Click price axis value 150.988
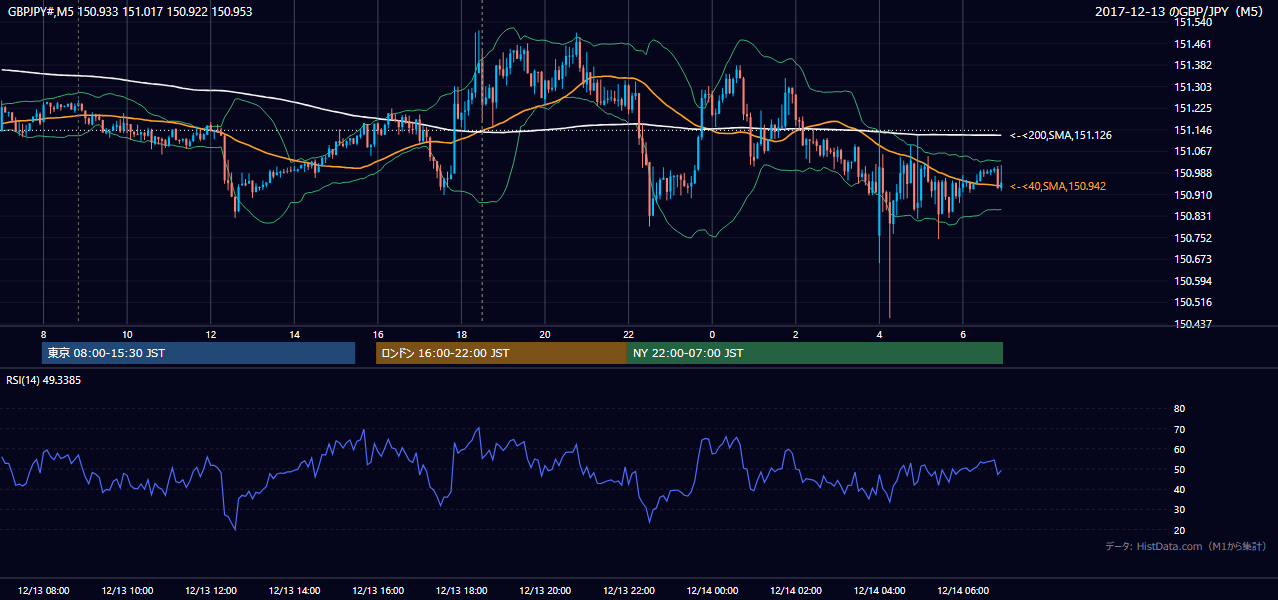Viewport: 1278px width, 600px height. pos(1193,173)
